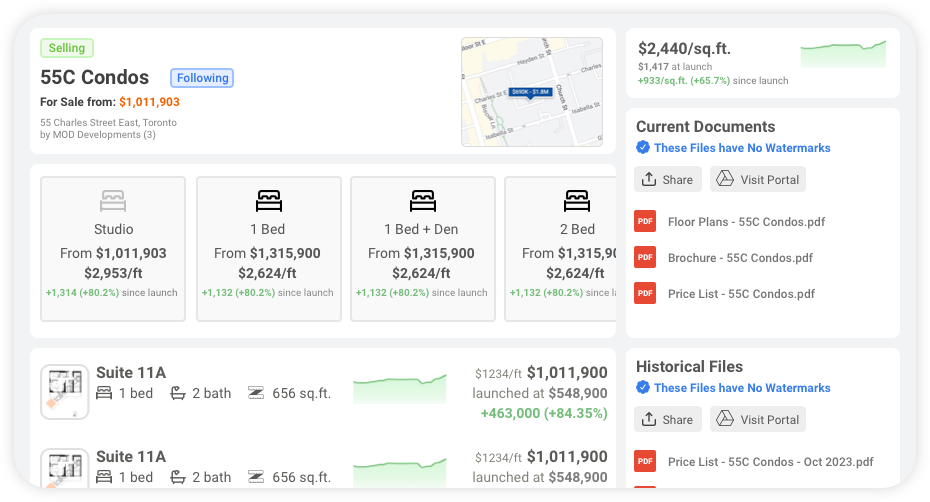Select the 2 Bed unit type card

(x=559, y=249)
